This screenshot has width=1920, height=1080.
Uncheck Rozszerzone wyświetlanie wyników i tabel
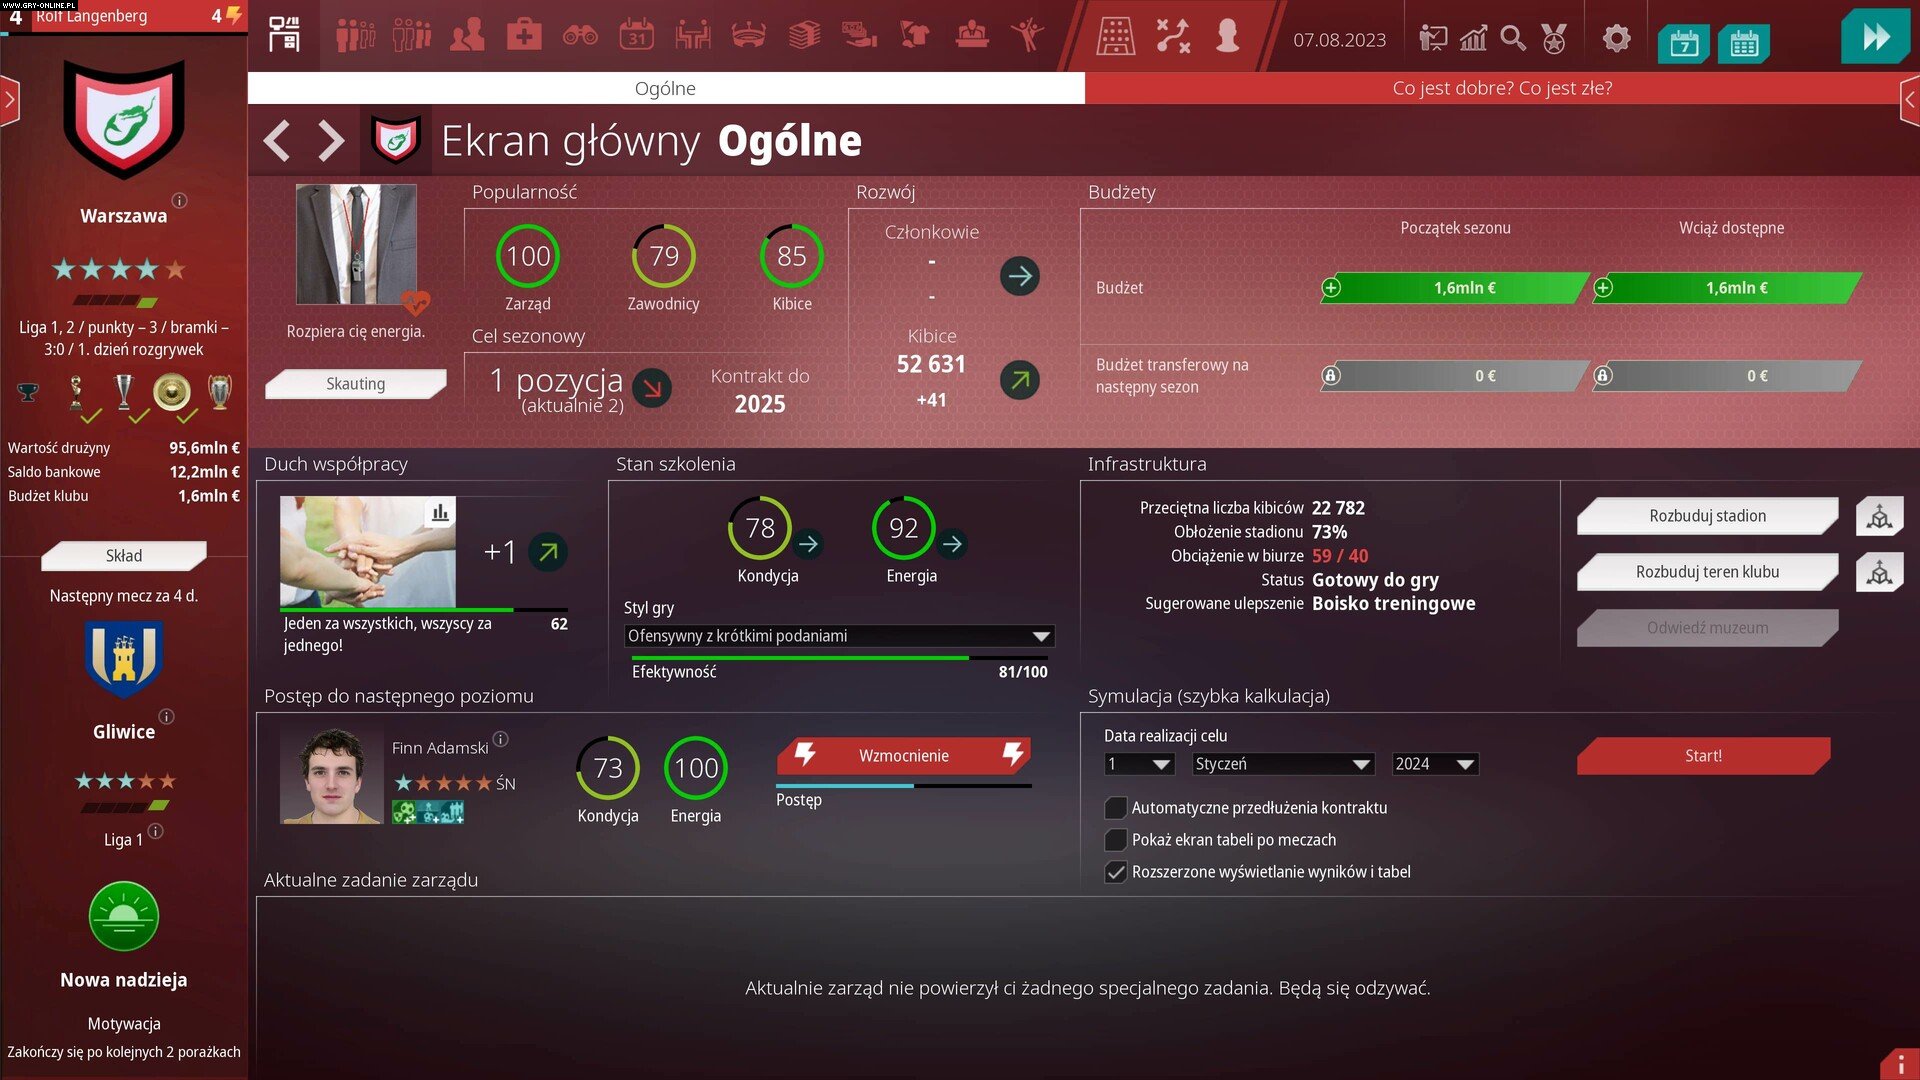click(1115, 872)
